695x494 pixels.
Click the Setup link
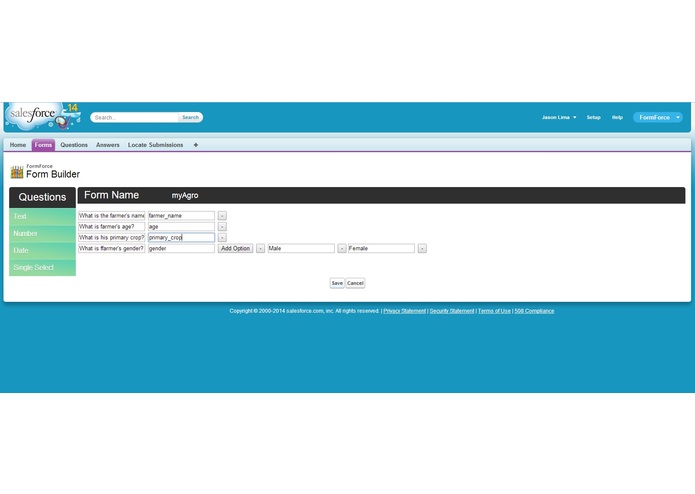[593, 117]
